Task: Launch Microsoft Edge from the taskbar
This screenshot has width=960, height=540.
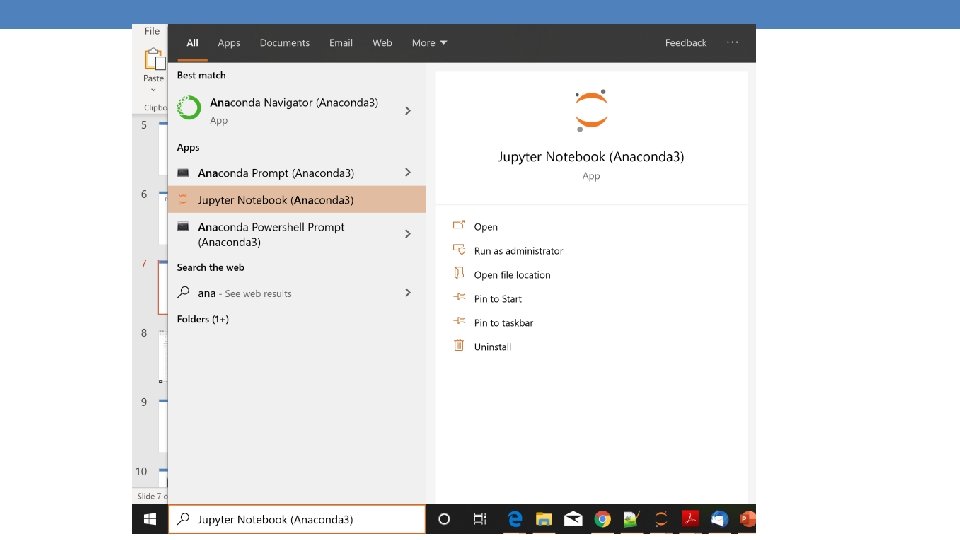Action: coord(515,519)
